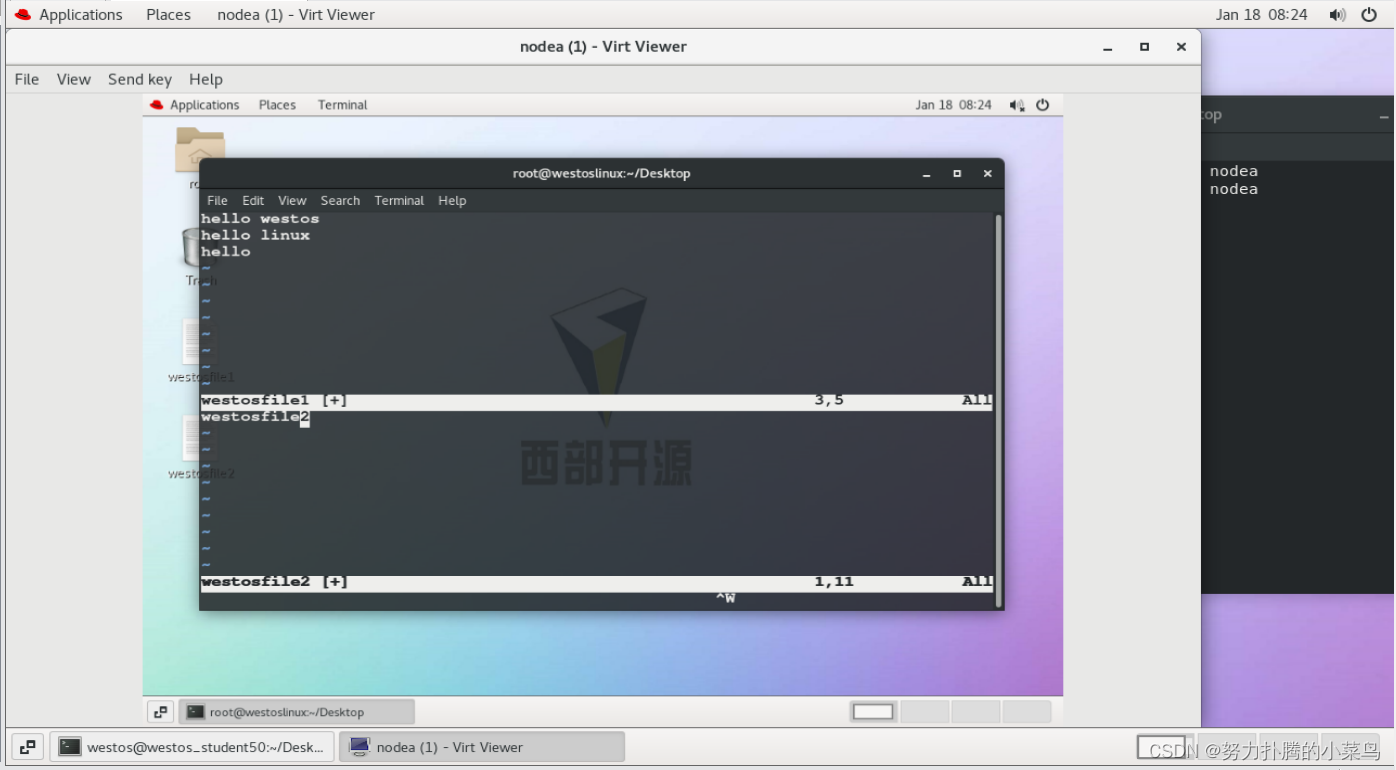
Task: Click 'hello linux' line in vim
Action: (255, 236)
